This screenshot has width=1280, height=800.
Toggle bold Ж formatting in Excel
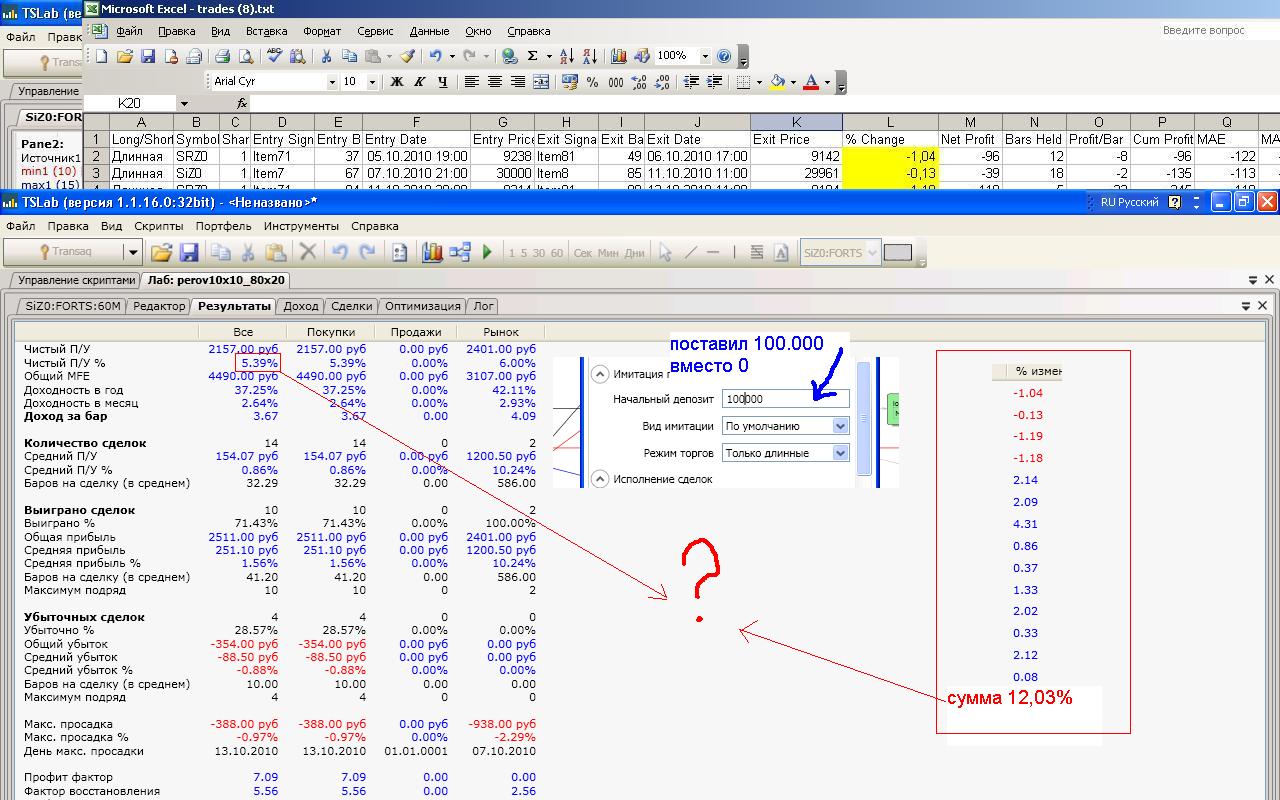[397, 82]
